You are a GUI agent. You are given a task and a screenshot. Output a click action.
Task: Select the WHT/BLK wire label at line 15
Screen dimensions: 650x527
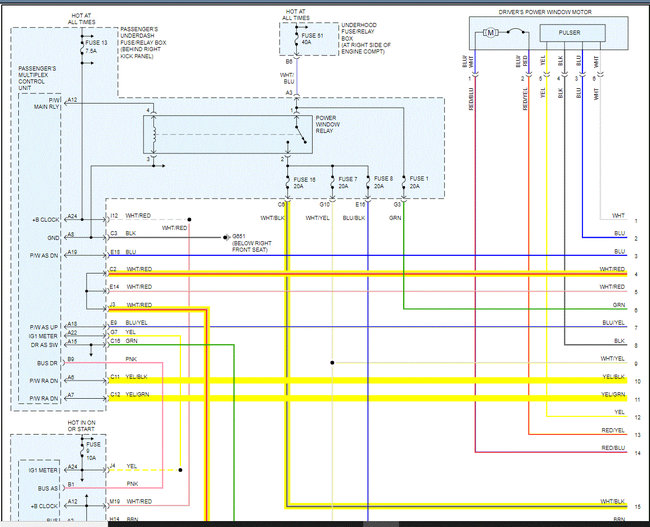click(x=613, y=501)
